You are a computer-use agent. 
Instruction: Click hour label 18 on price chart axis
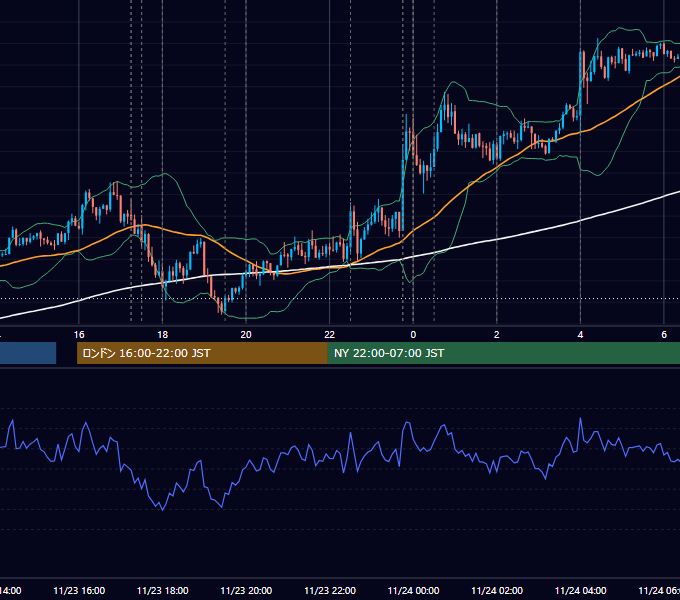tap(163, 335)
